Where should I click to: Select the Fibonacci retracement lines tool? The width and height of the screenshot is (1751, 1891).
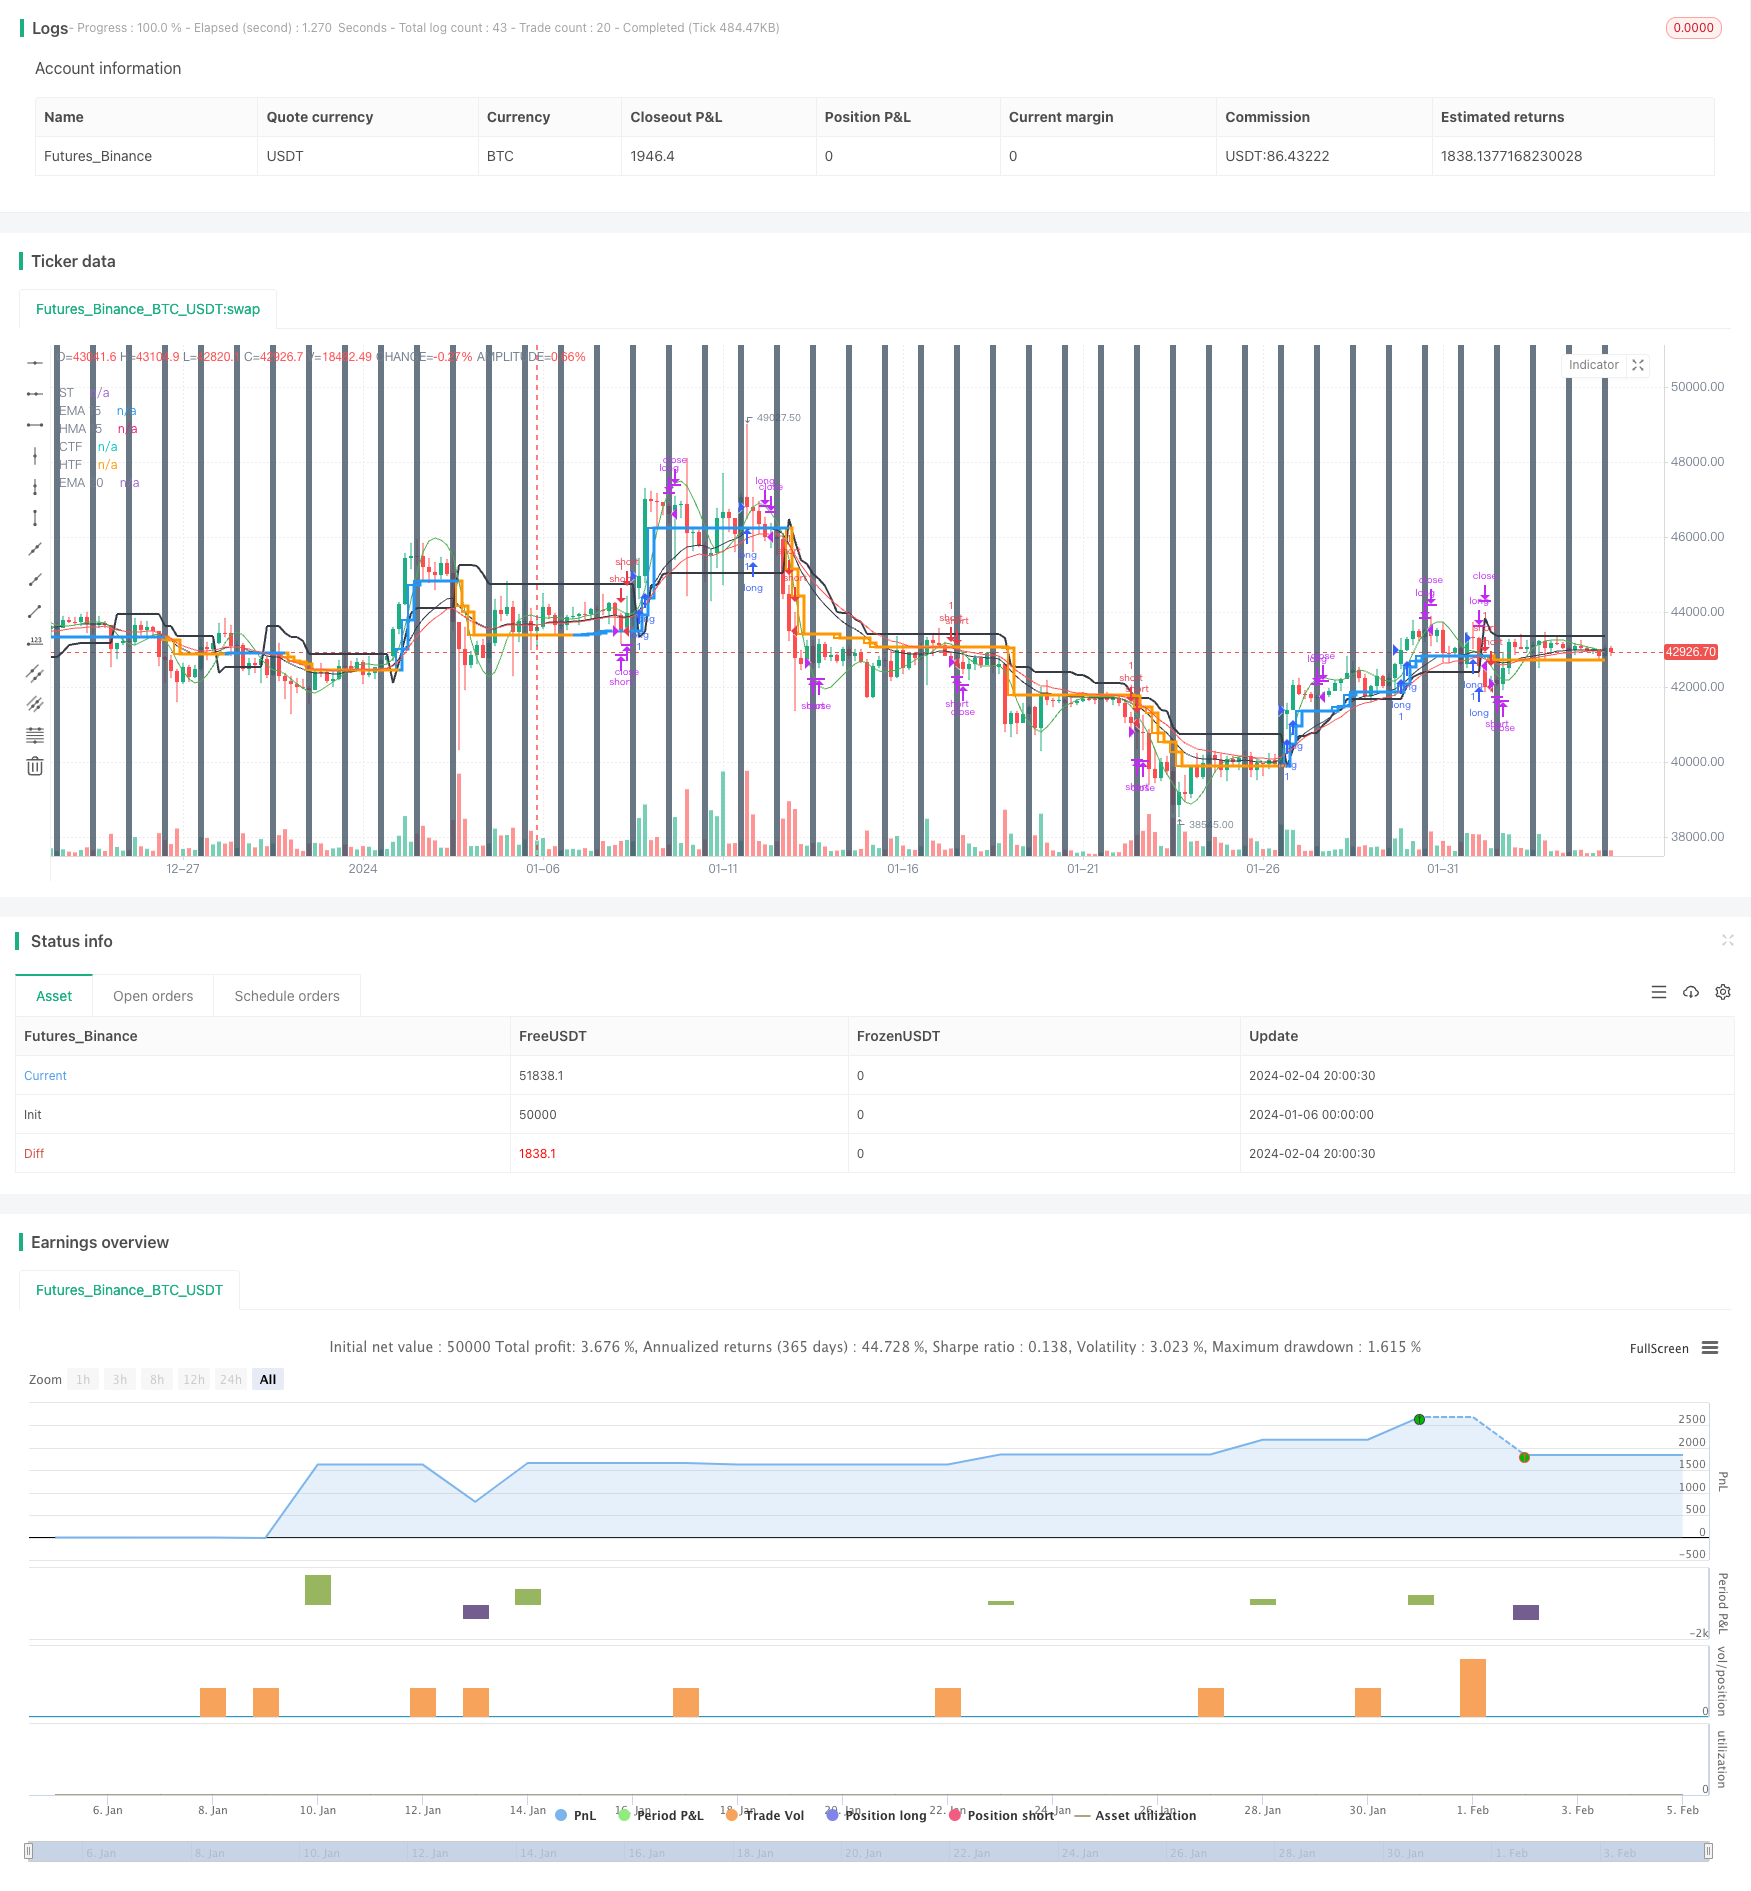(x=35, y=735)
